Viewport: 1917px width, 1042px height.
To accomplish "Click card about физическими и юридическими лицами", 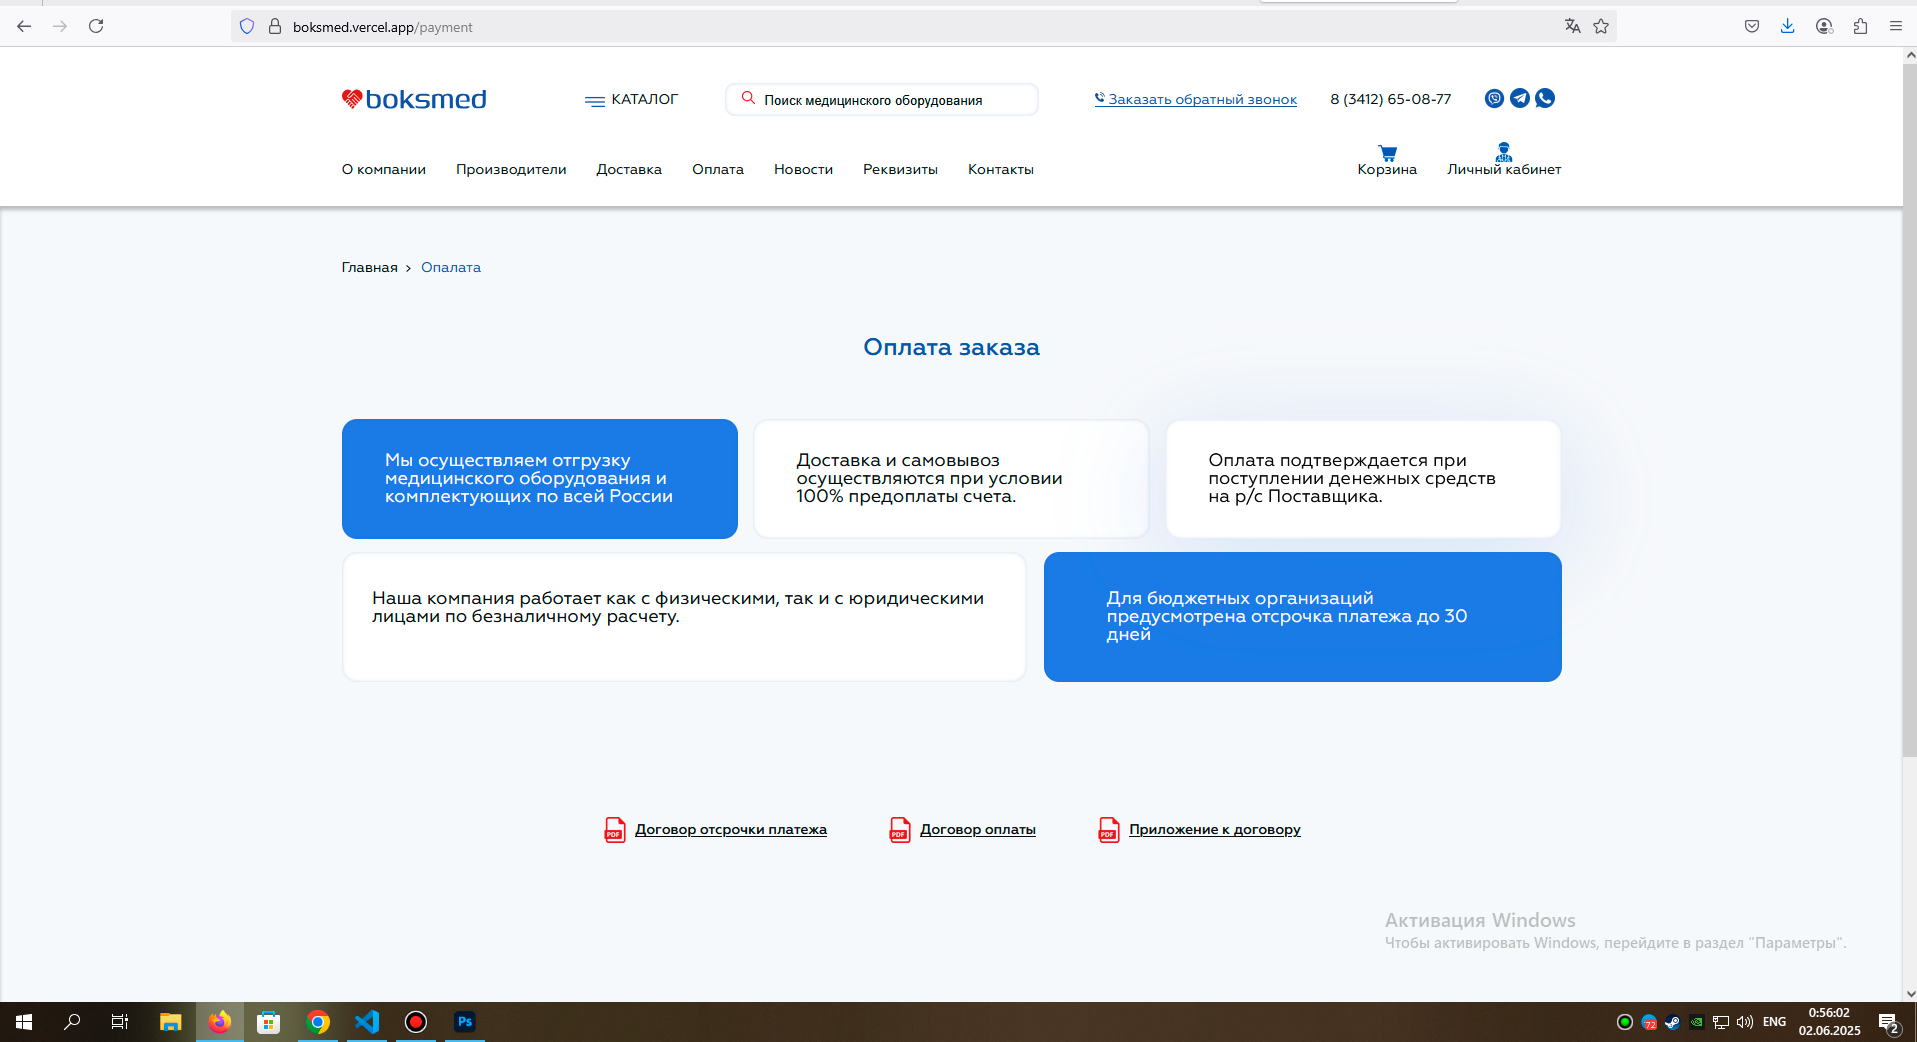I will point(684,617).
